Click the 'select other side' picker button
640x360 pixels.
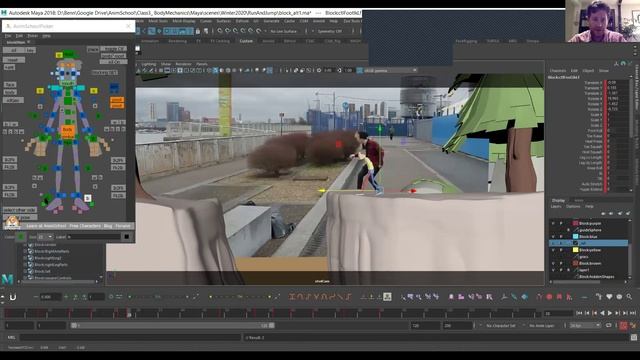(20, 210)
